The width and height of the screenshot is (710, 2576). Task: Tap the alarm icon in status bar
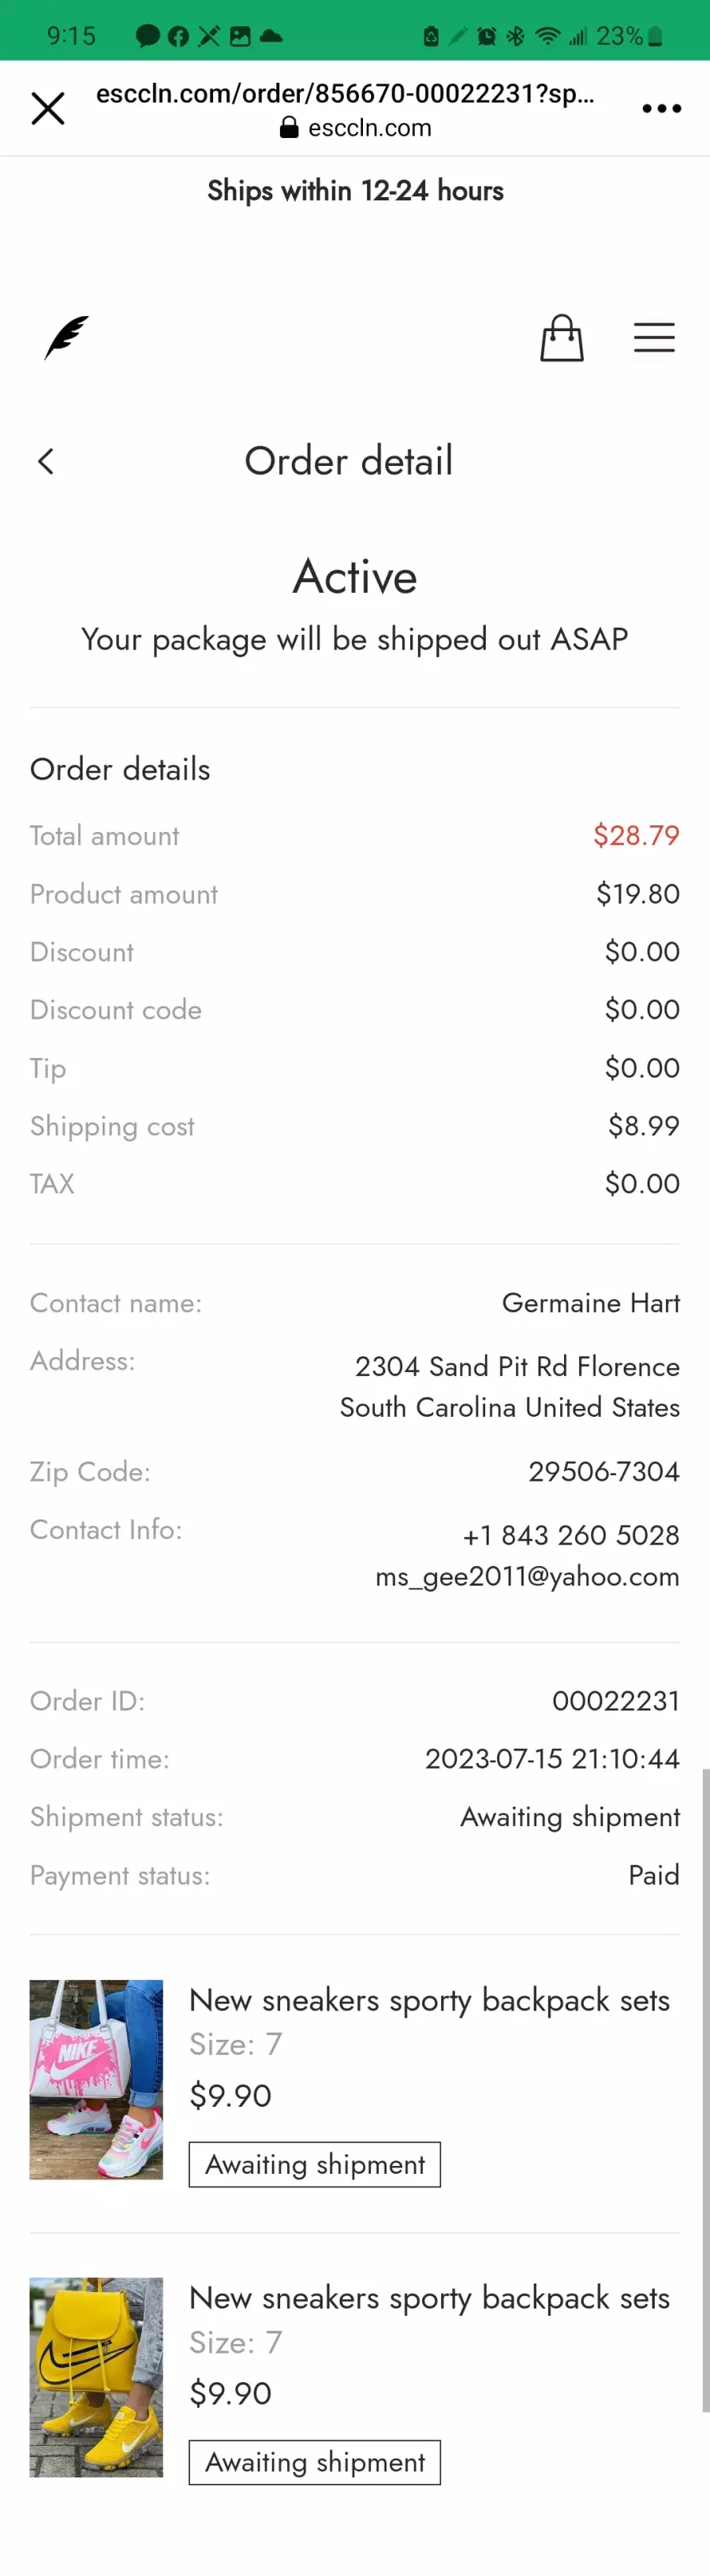486,36
